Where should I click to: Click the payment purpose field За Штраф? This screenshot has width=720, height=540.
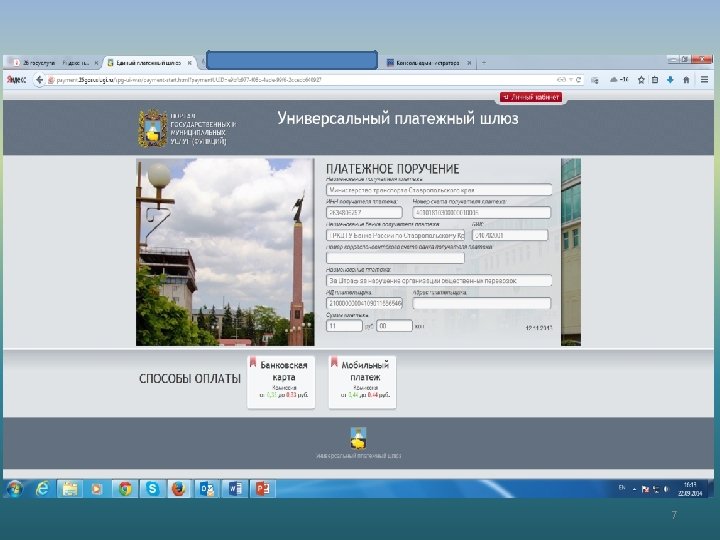point(439,280)
